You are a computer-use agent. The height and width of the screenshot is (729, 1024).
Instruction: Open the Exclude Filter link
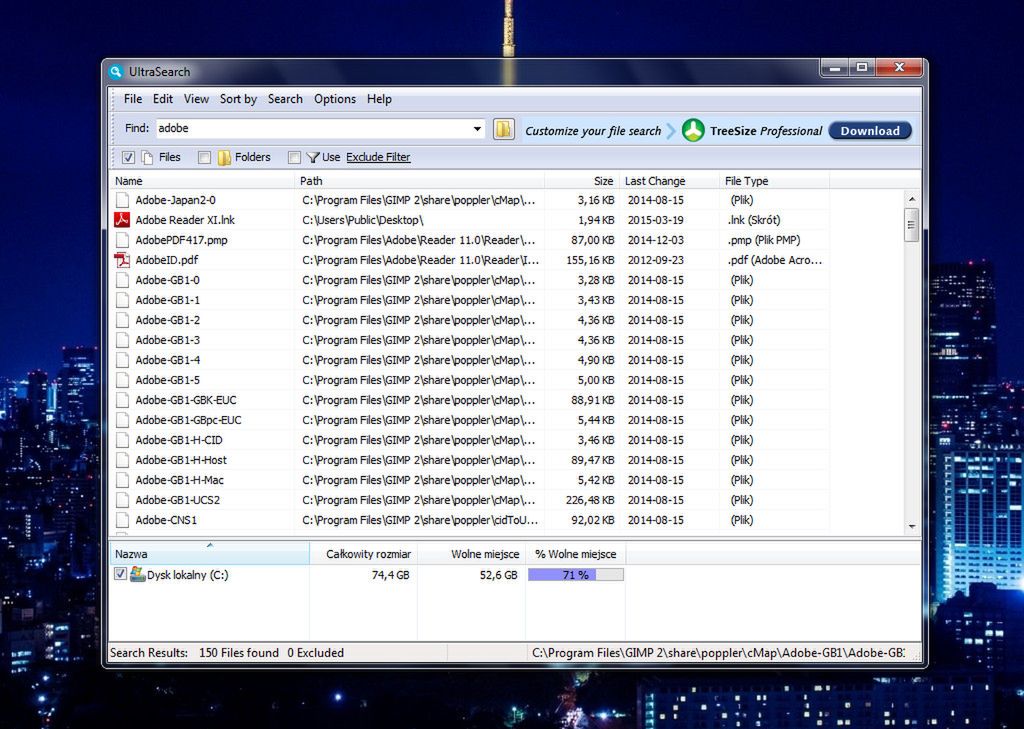(378, 157)
